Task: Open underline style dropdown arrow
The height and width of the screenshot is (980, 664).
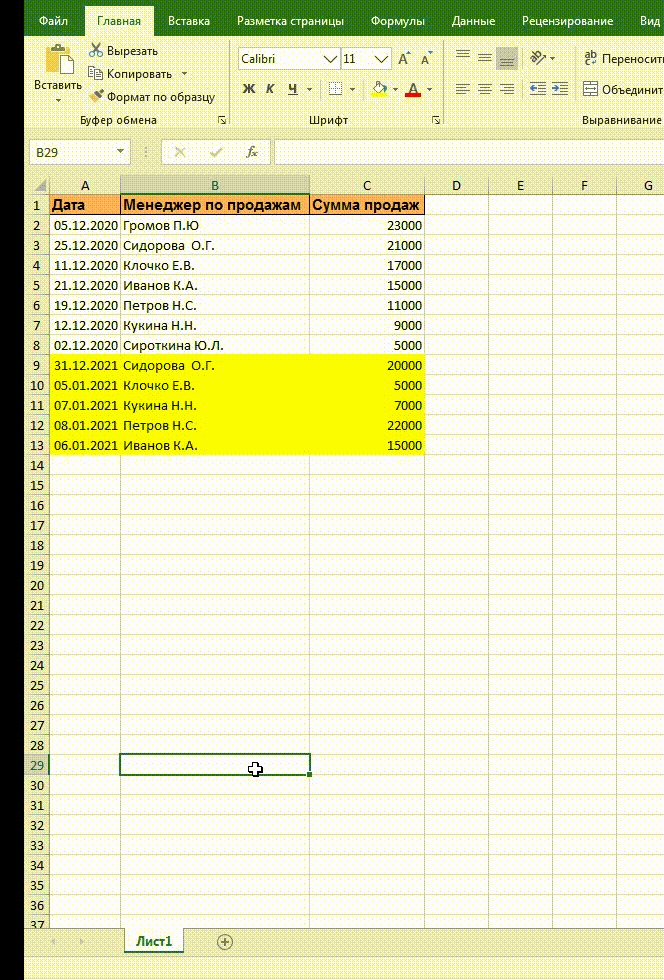Action: (309, 89)
